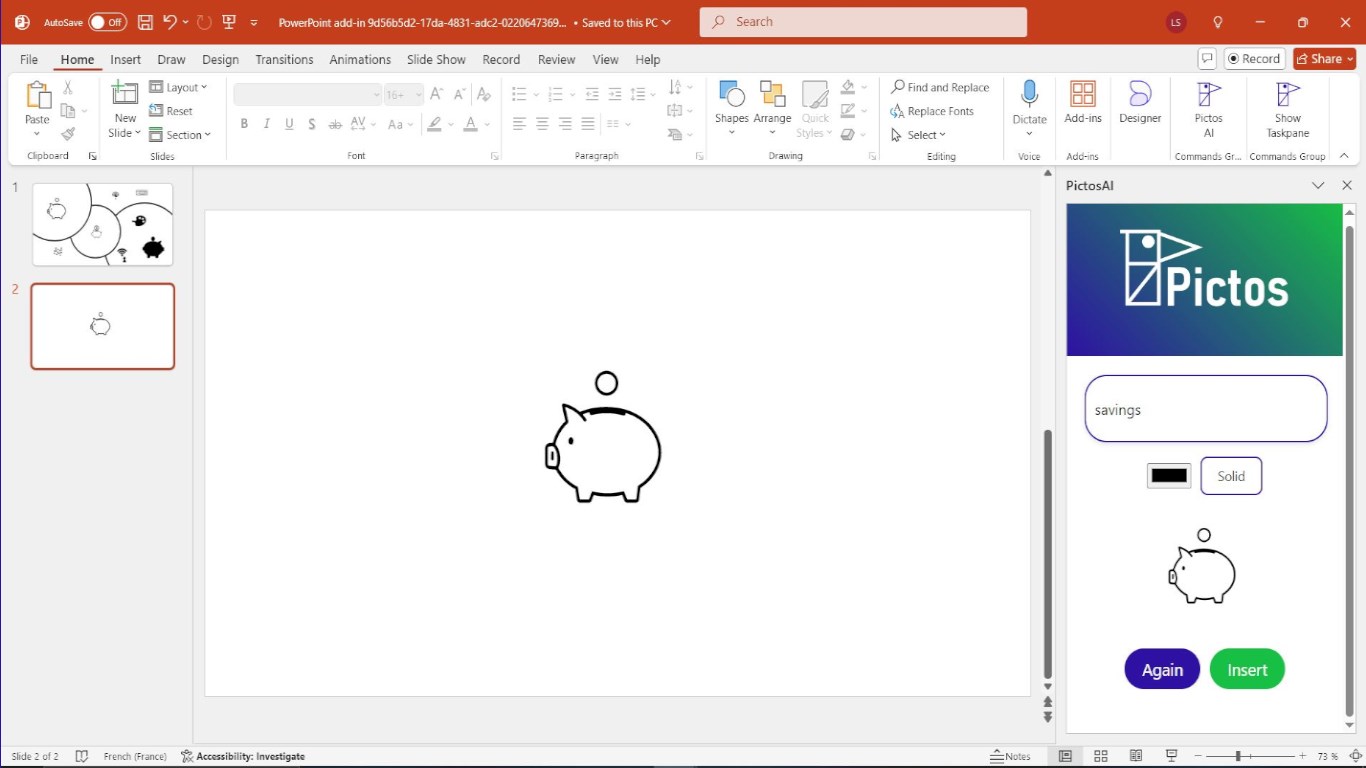Launch Pictos AI from the ribbon
Image resolution: width=1366 pixels, height=768 pixels.
click(1209, 95)
